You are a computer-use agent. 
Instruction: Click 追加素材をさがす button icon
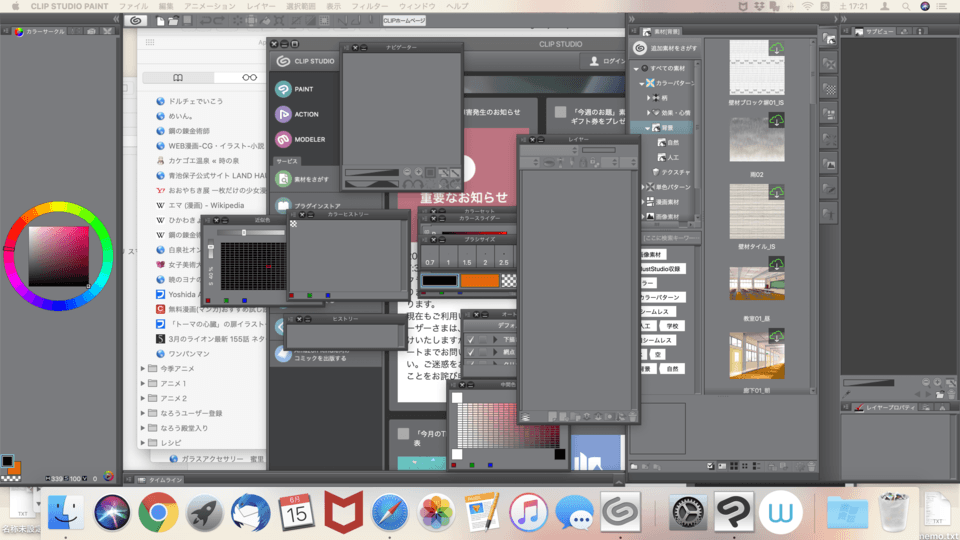click(640, 48)
